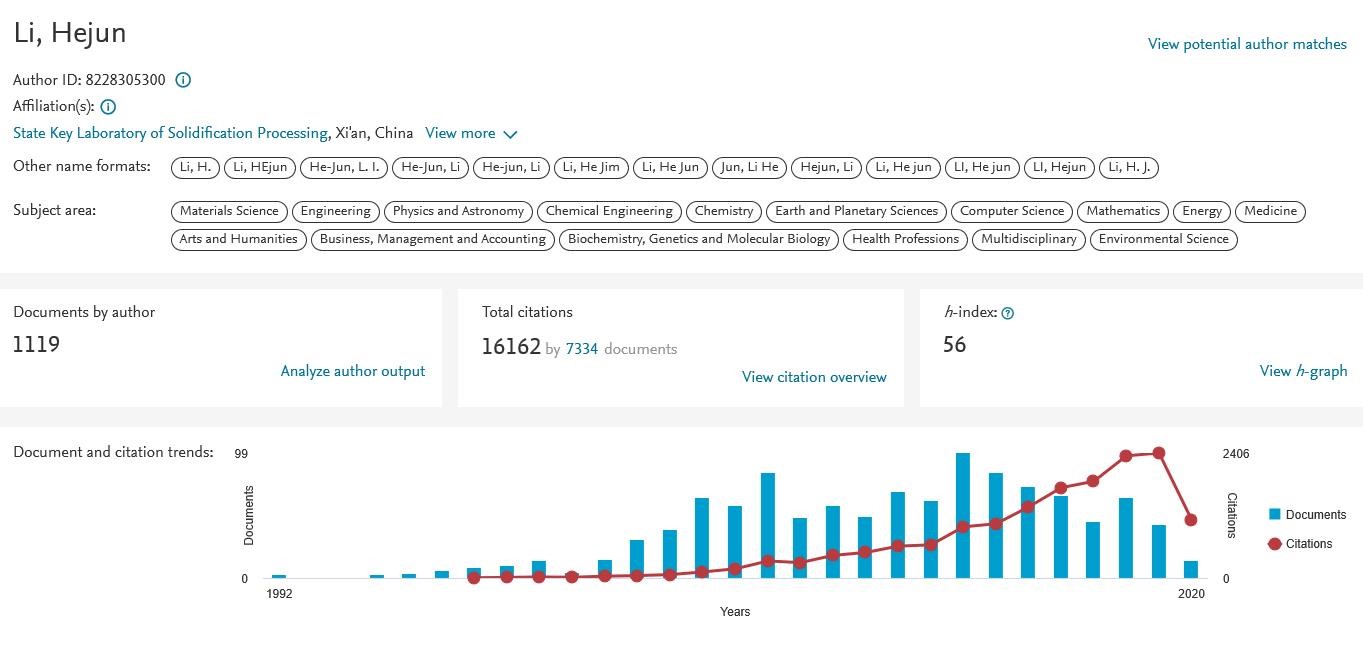This screenshot has width=1363, height=650.
Task: Select the Li, H. name format tag
Action: (x=195, y=167)
